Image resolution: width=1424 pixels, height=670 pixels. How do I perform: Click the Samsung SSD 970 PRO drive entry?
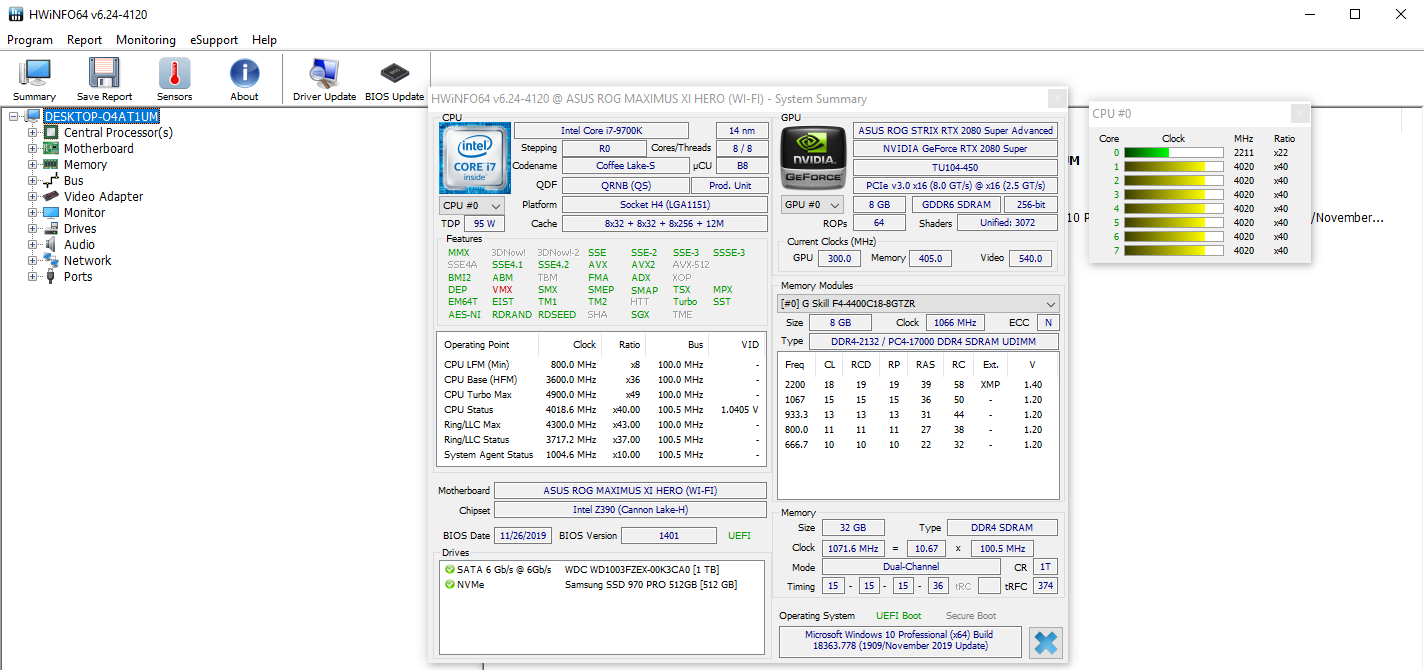651,585
